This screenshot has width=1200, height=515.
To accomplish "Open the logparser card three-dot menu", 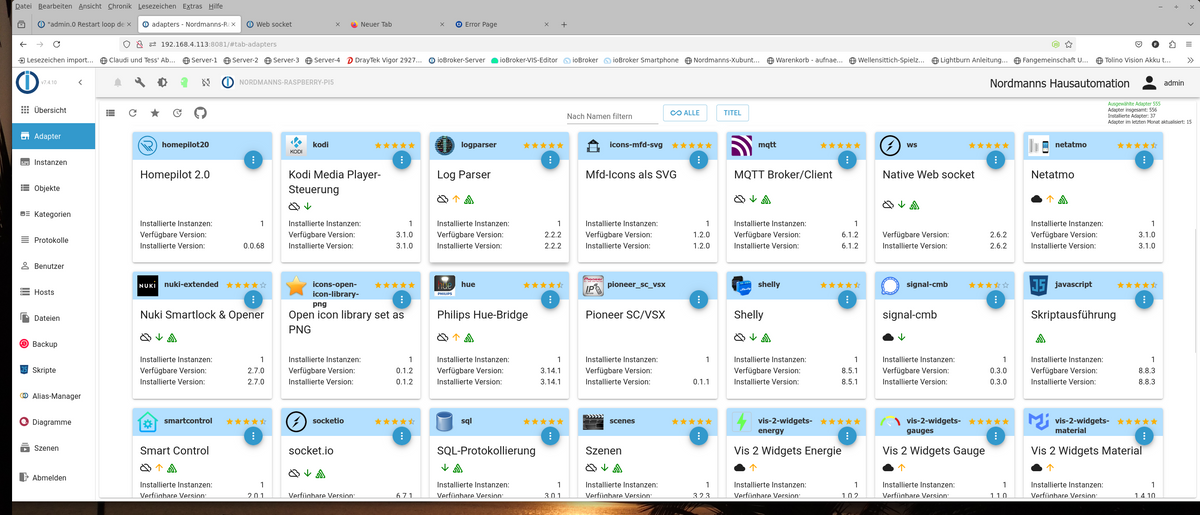I will click(549, 158).
